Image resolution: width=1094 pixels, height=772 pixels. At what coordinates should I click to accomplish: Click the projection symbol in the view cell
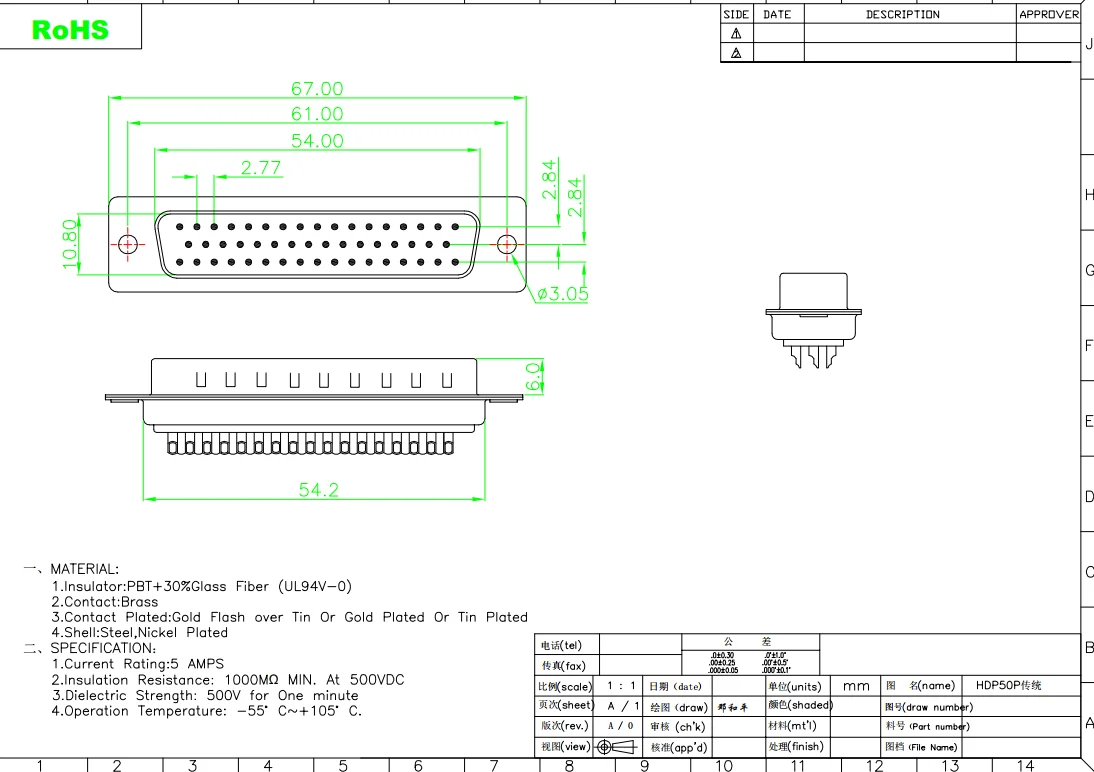click(x=616, y=747)
